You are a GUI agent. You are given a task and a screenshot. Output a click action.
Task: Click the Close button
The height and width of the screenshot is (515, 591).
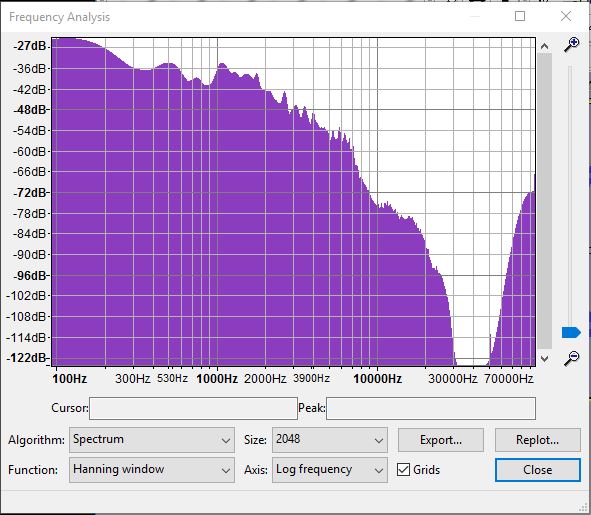(537, 470)
